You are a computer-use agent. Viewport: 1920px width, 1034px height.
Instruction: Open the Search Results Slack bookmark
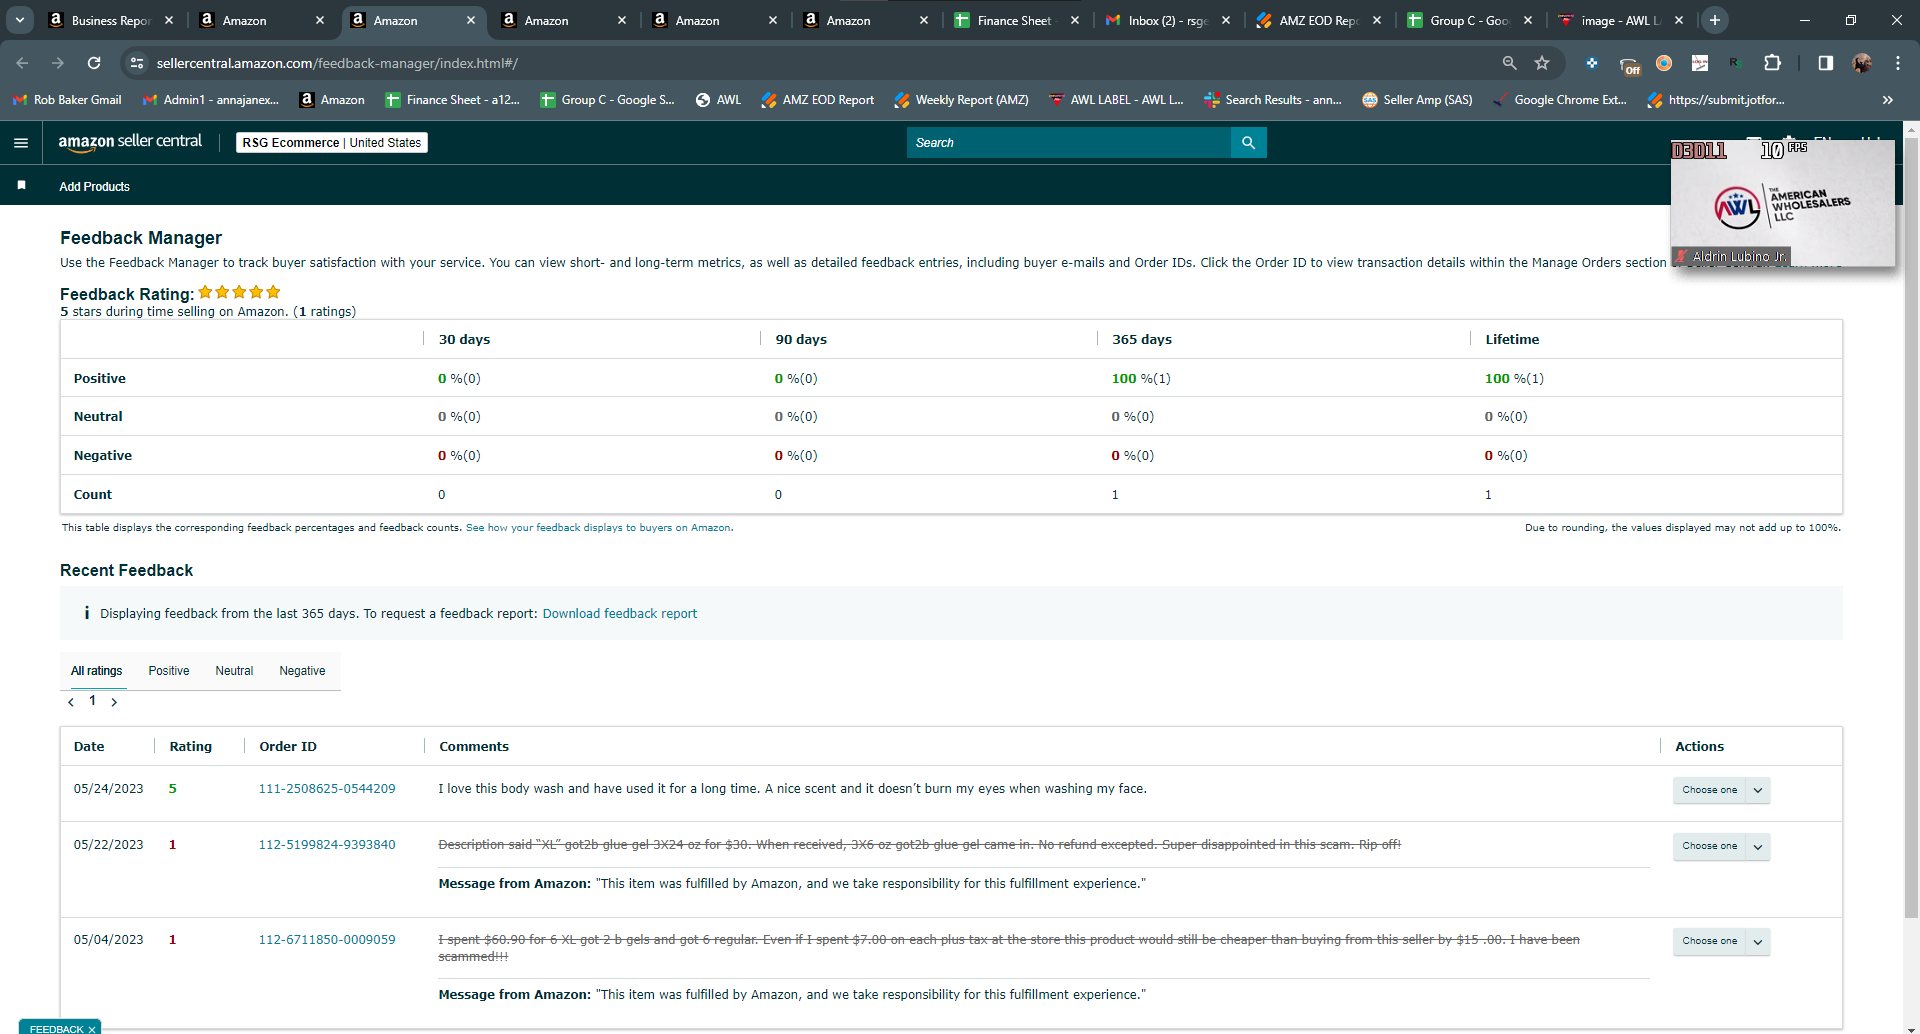pyautogui.click(x=1272, y=100)
